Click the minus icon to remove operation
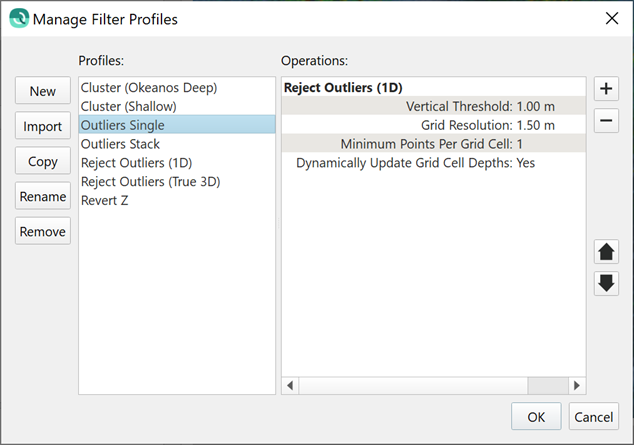The image size is (634, 445). tap(605, 122)
